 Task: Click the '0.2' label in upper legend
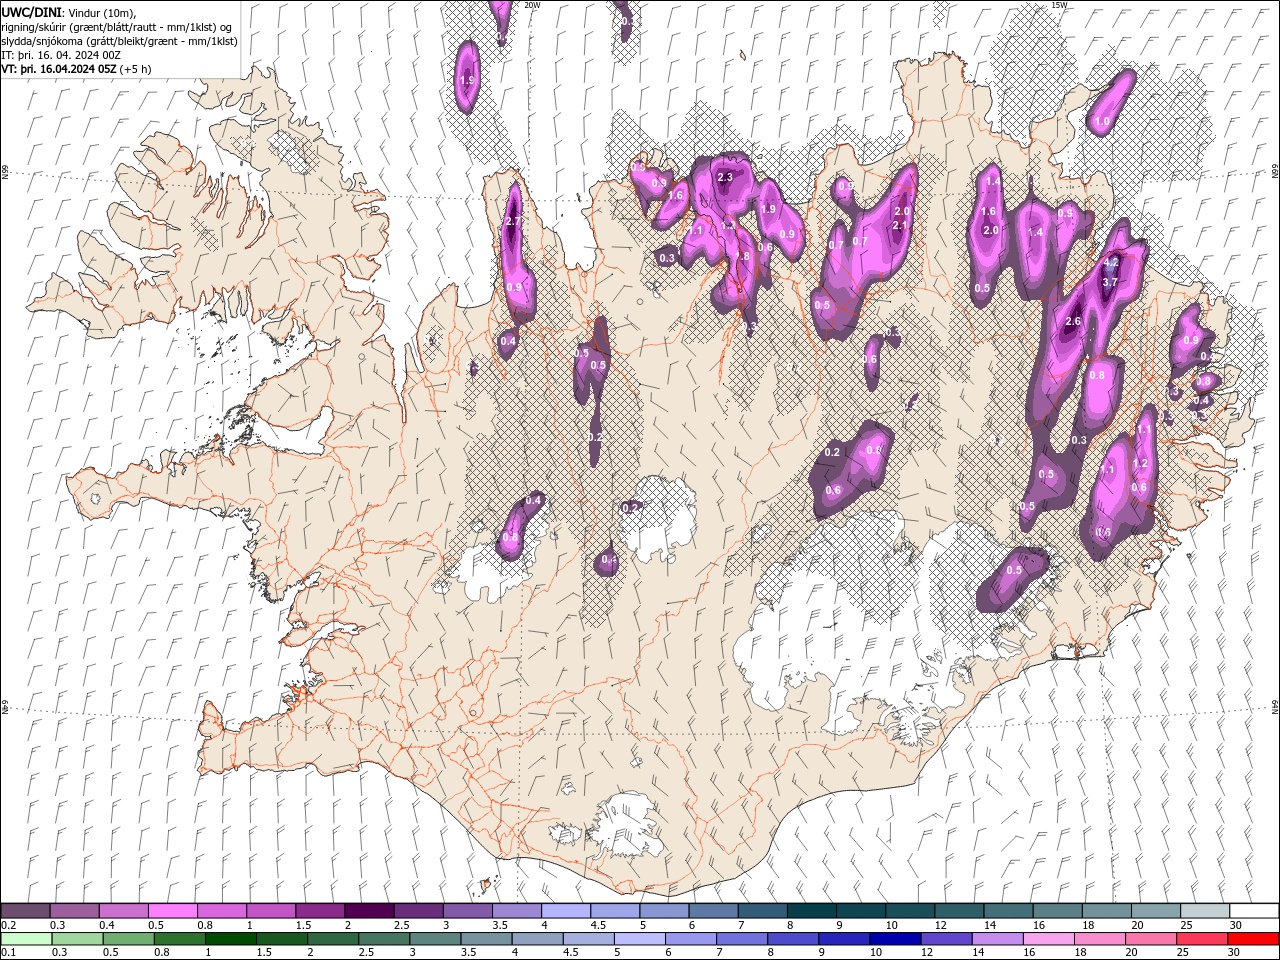click(9, 925)
